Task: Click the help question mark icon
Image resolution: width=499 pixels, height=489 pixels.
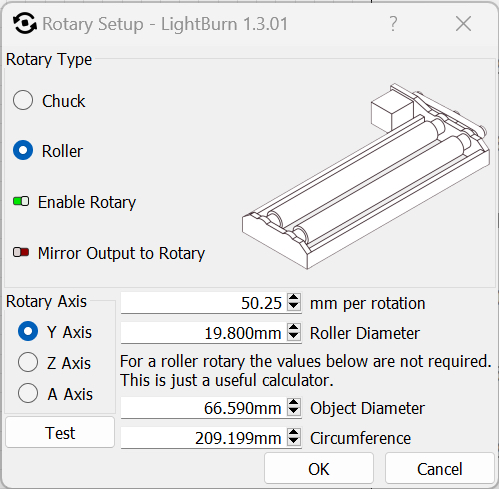Action: [x=393, y=24]
